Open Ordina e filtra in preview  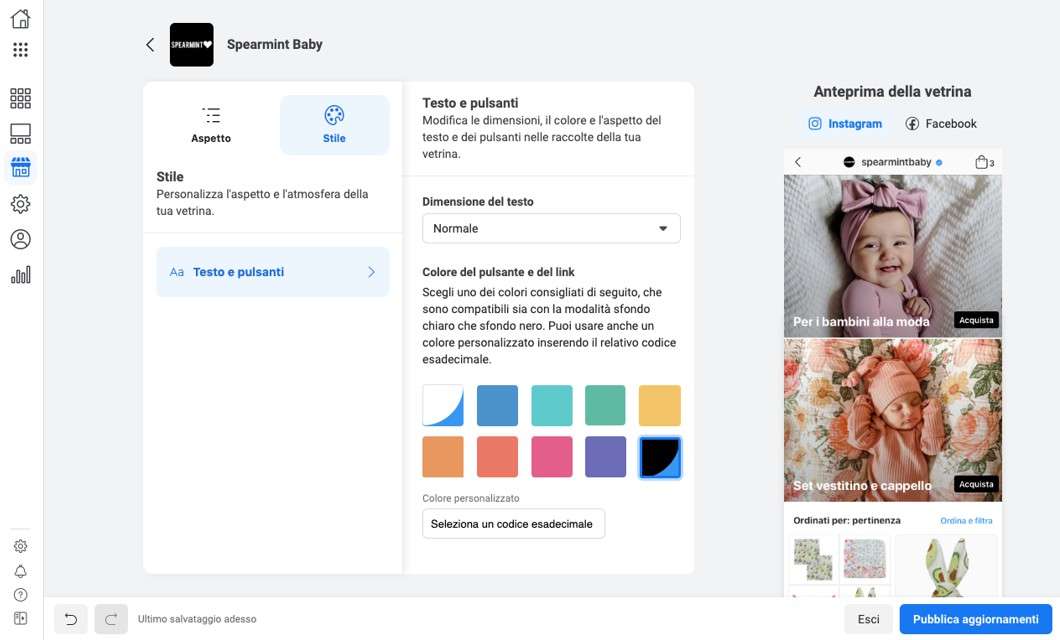pos(966,521)
